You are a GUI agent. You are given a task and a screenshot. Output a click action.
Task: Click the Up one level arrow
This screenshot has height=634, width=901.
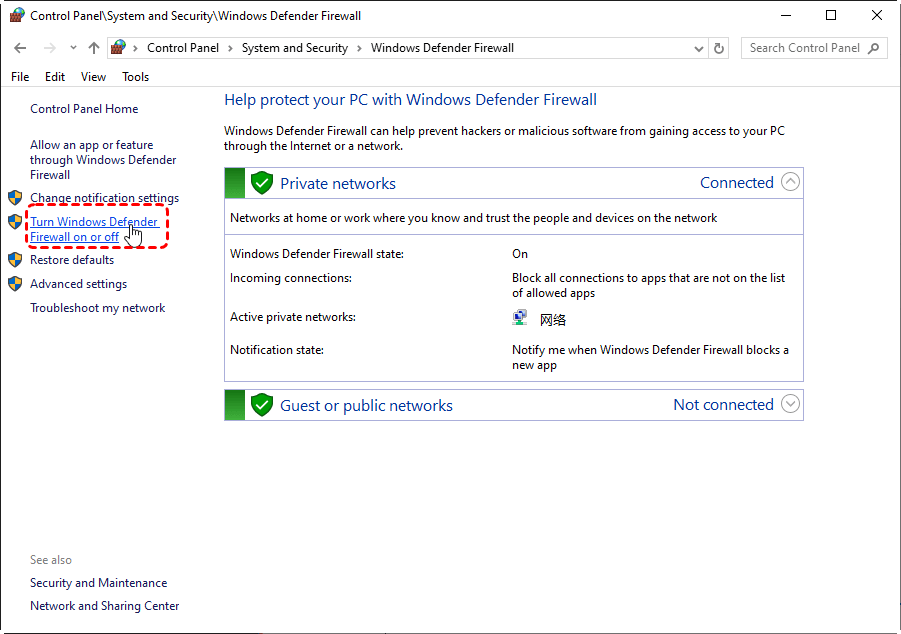[x=94, y=48]
